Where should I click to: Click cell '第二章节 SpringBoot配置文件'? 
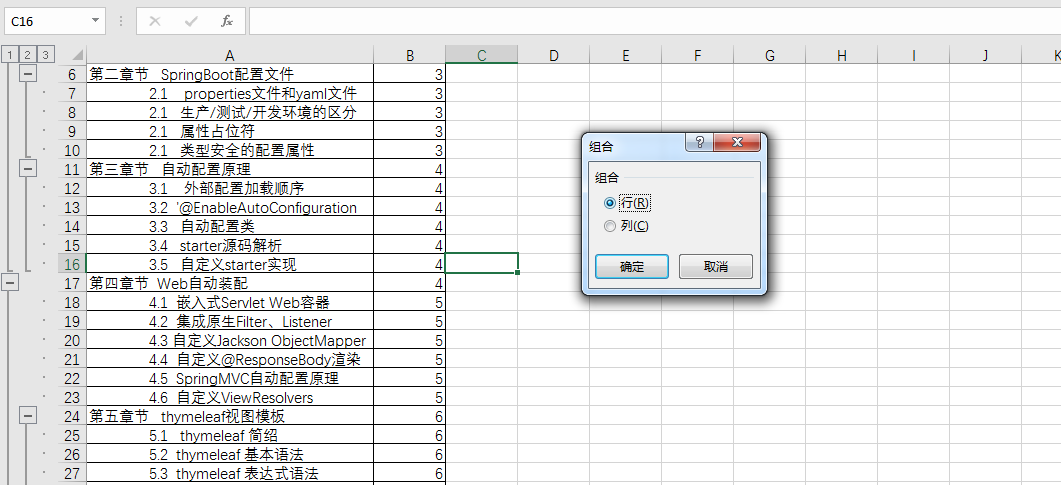[230, 74]
